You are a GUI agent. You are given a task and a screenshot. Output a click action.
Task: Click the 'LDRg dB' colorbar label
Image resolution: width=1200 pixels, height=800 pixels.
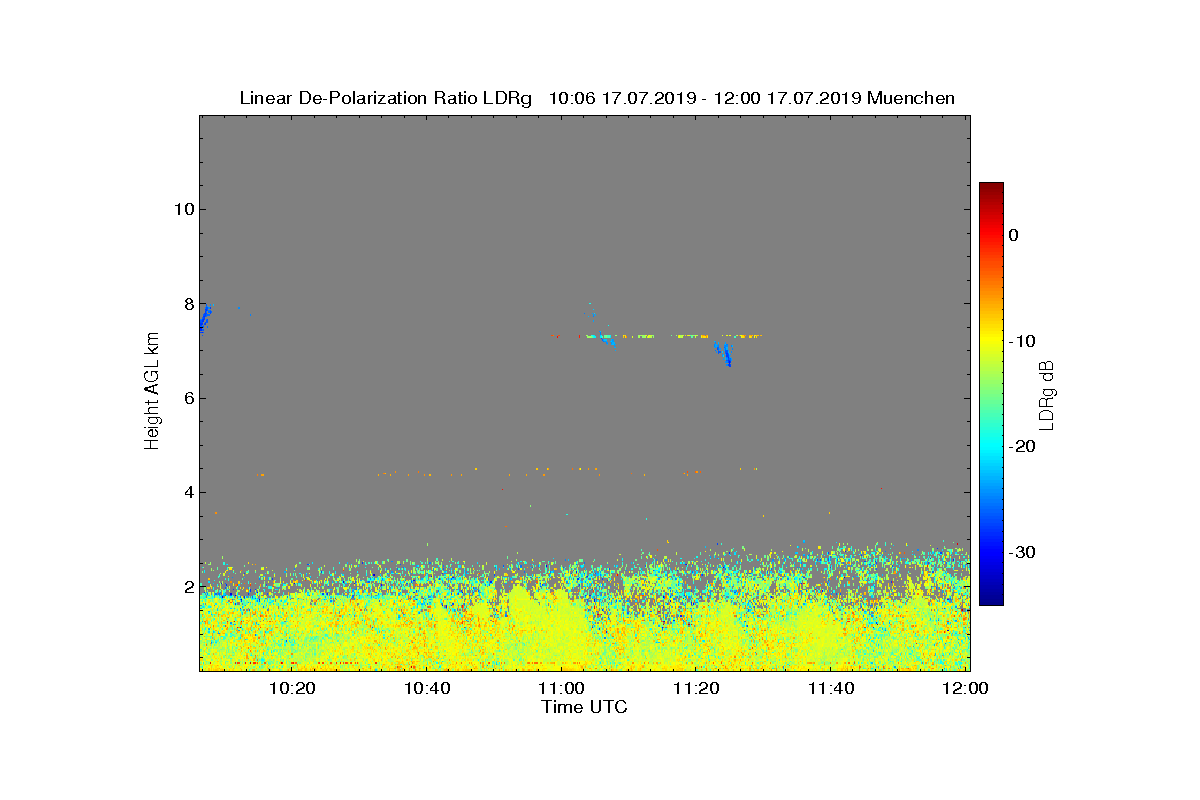pyautogui.click(x=1047, y=394)
